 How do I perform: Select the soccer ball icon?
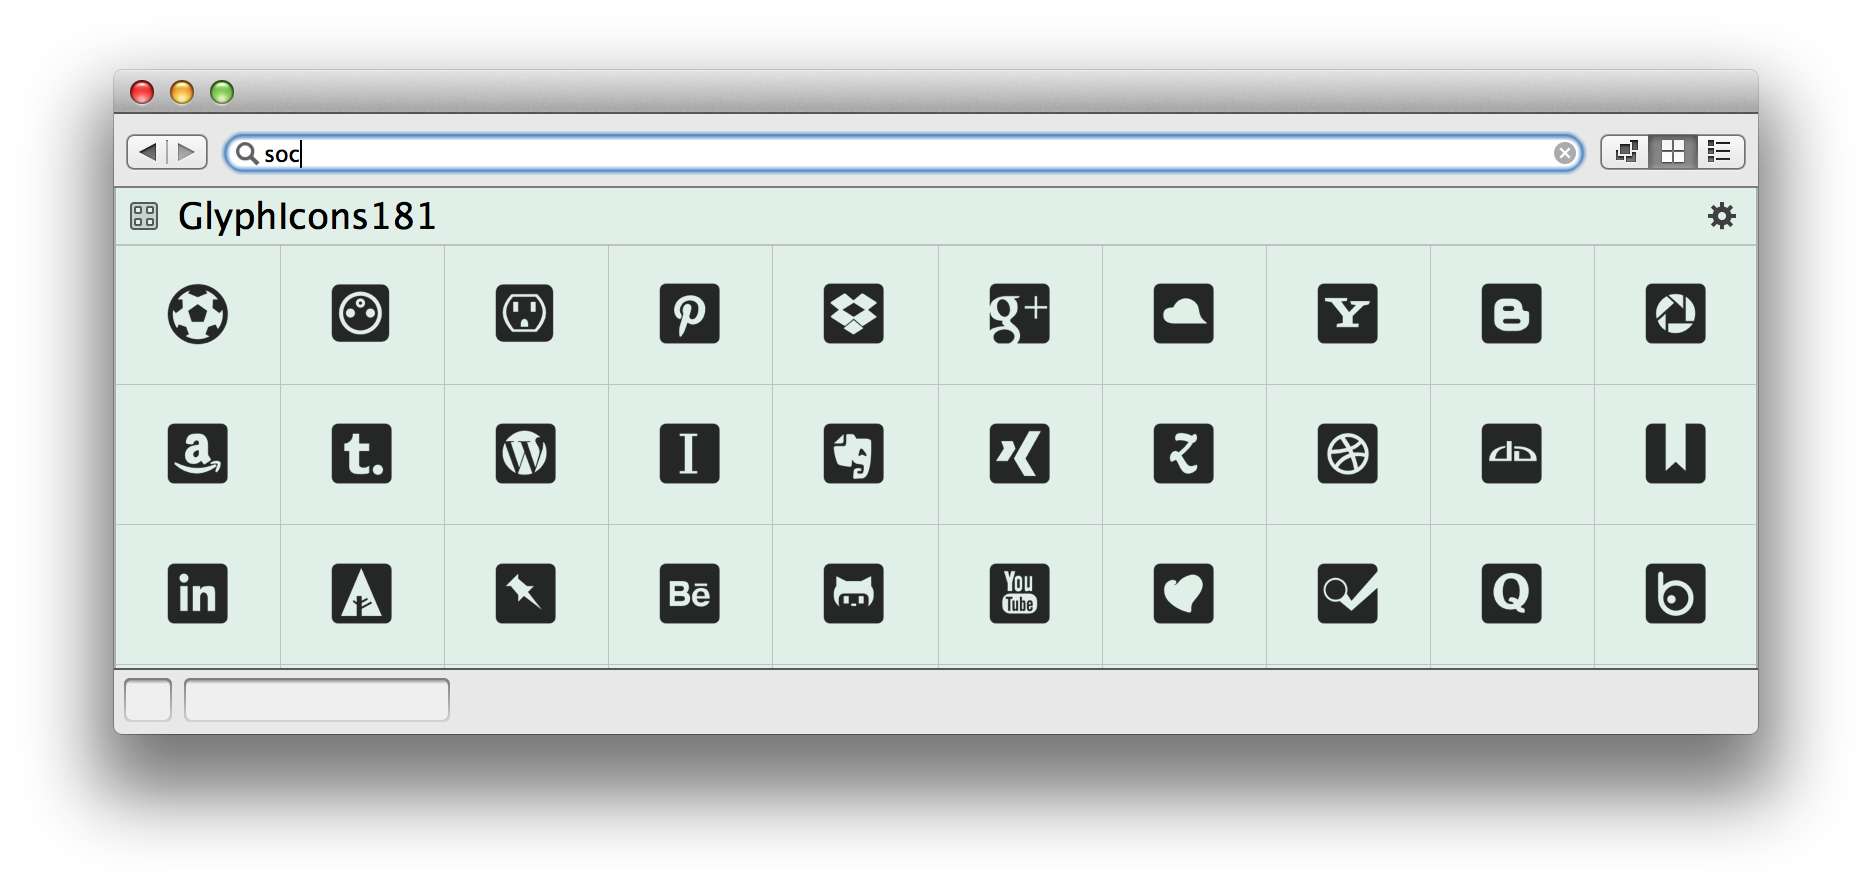point(197,314)
